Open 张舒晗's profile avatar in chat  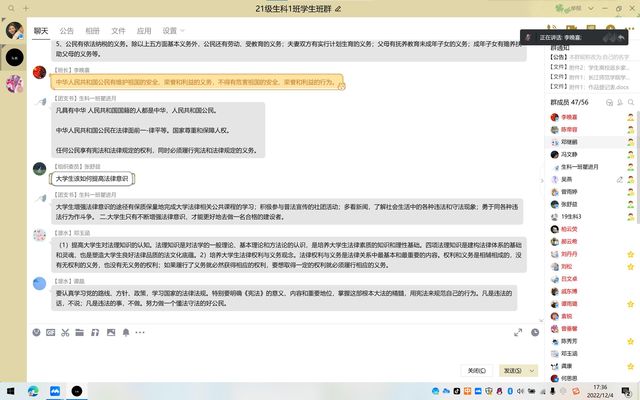coord(39,167)
